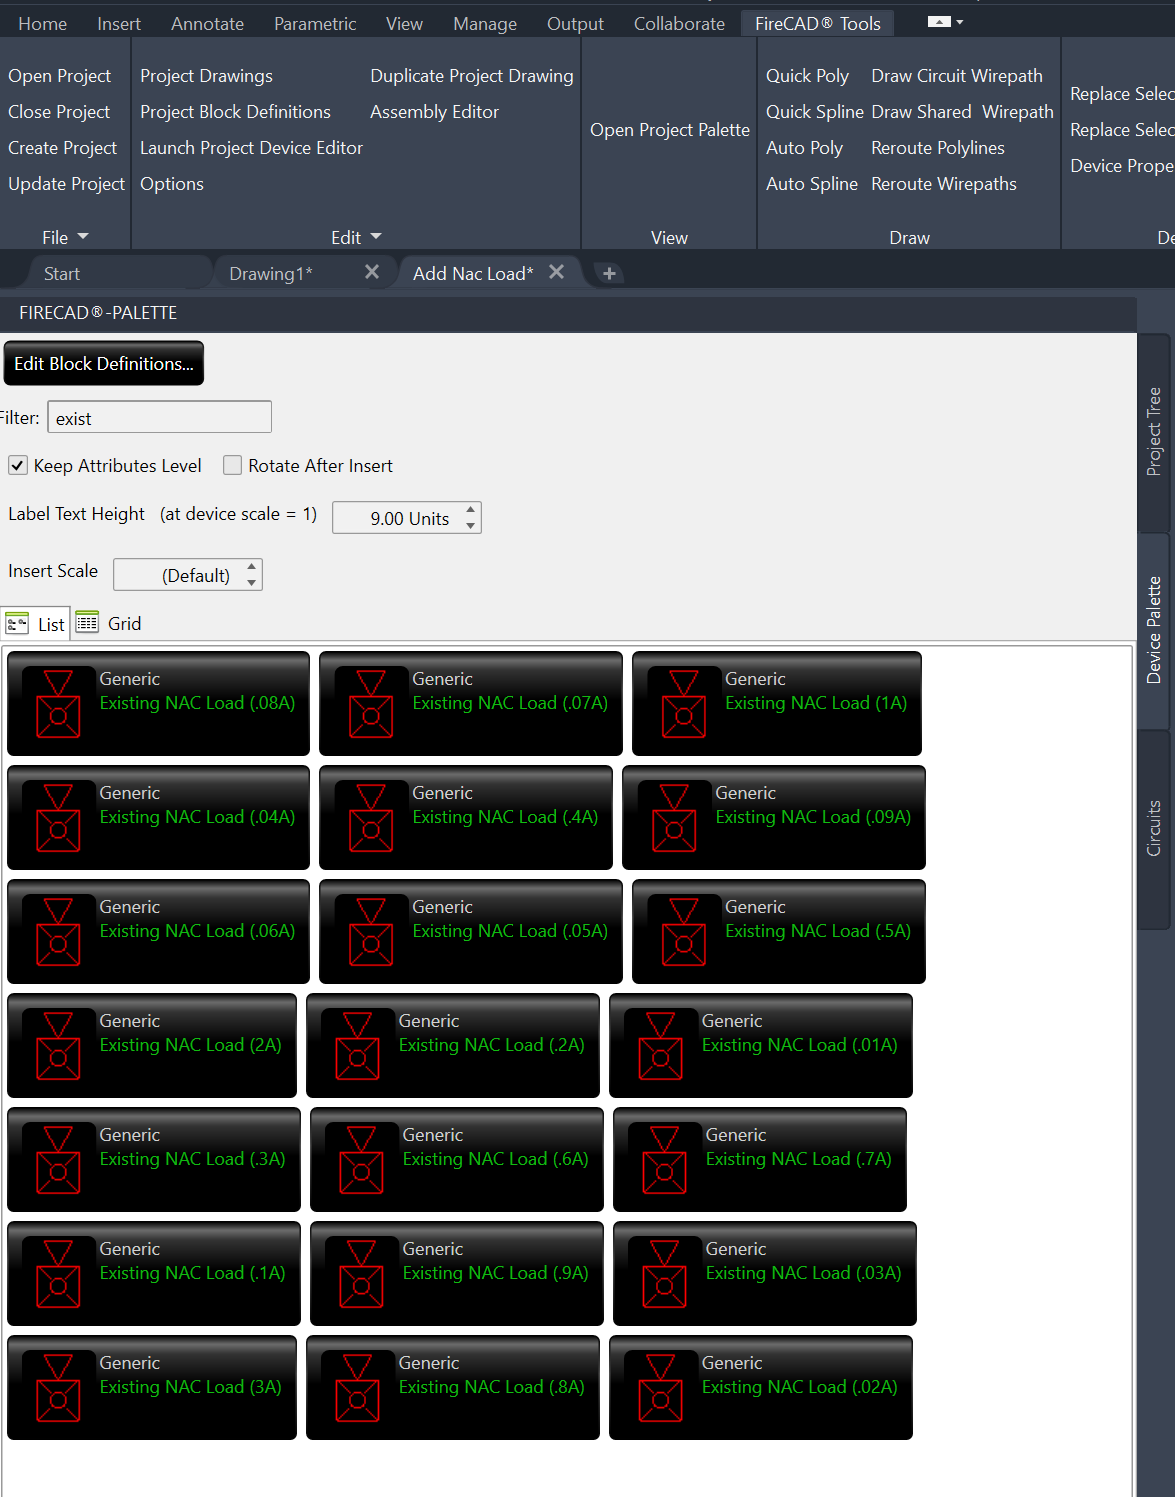Decrease the Insert Scale value
This screenshot has height=1497, width=1175.
[x=251, y=583]
